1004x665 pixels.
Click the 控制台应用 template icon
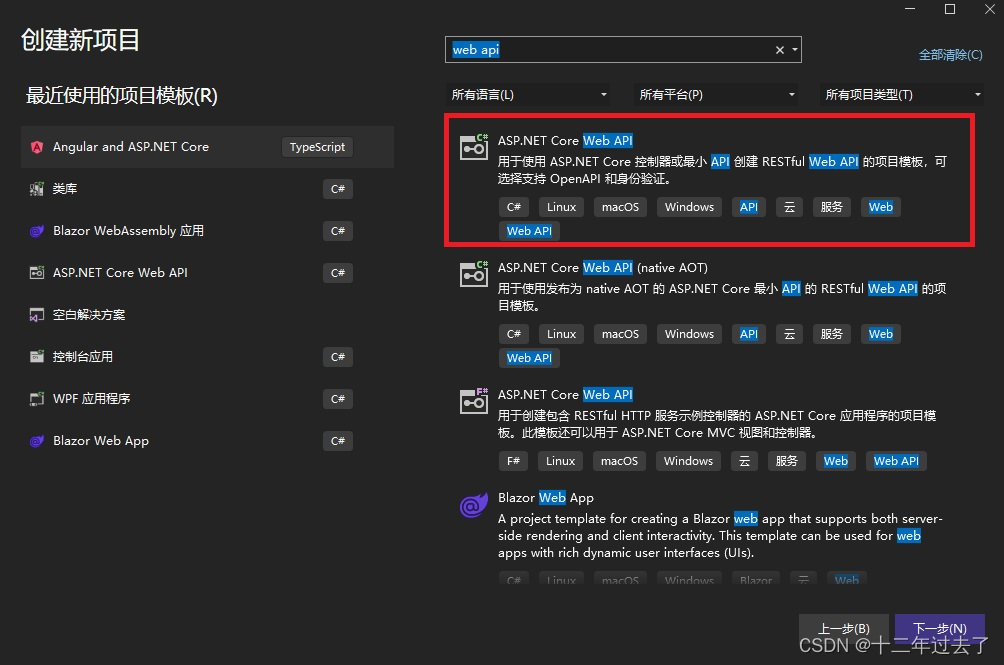coord(38,356)
